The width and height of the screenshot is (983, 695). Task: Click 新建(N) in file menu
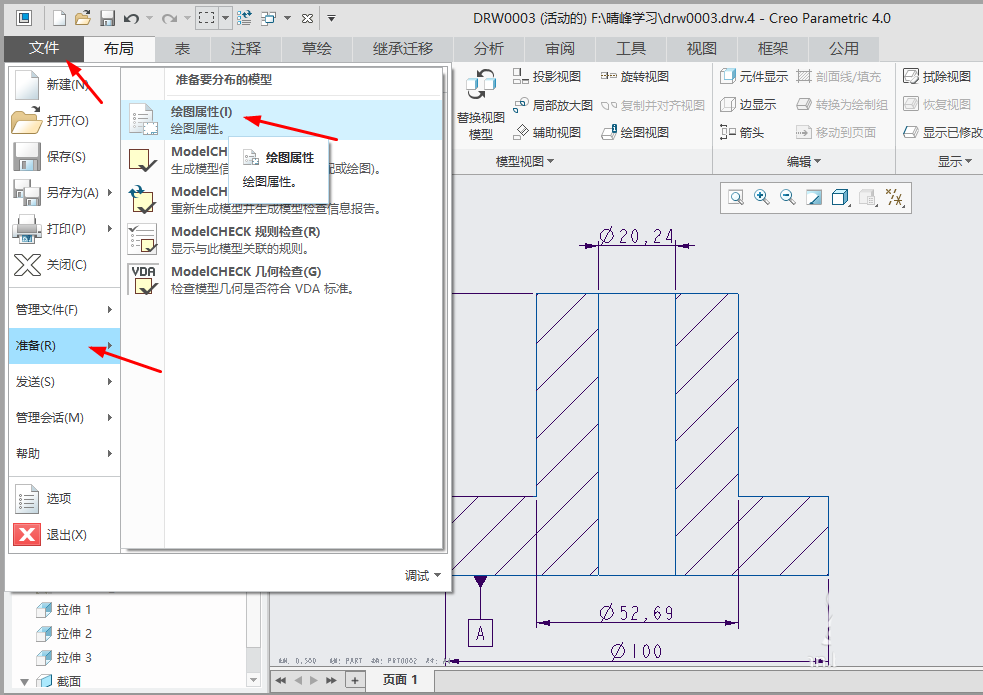63,85
